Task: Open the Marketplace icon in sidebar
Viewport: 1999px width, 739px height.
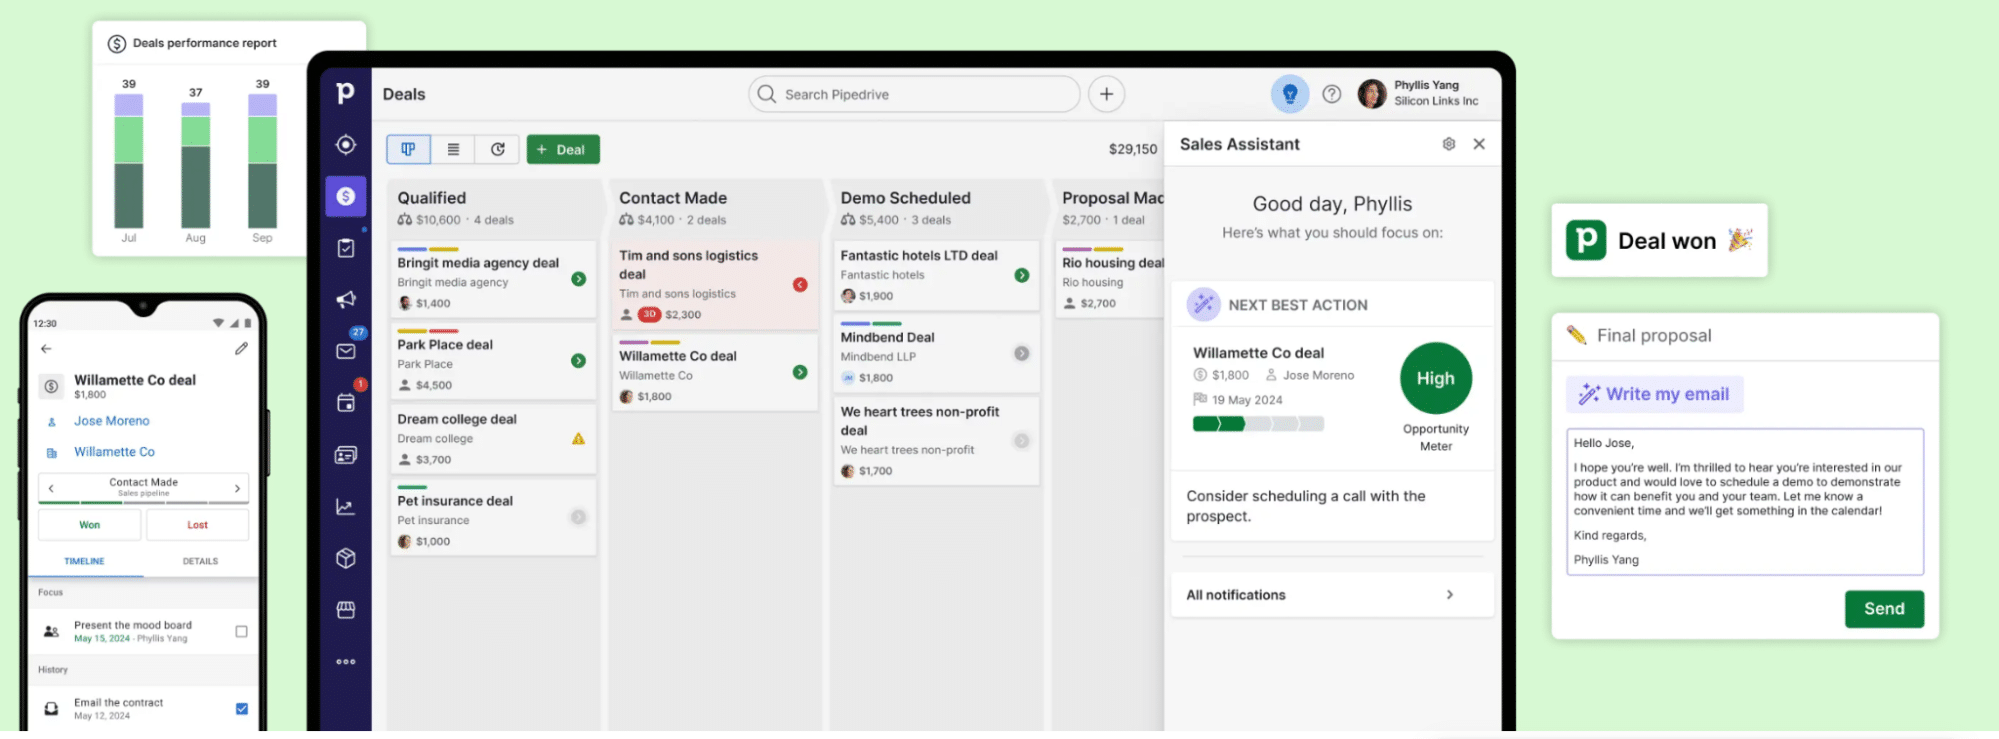Action: (x=346, y=610)
